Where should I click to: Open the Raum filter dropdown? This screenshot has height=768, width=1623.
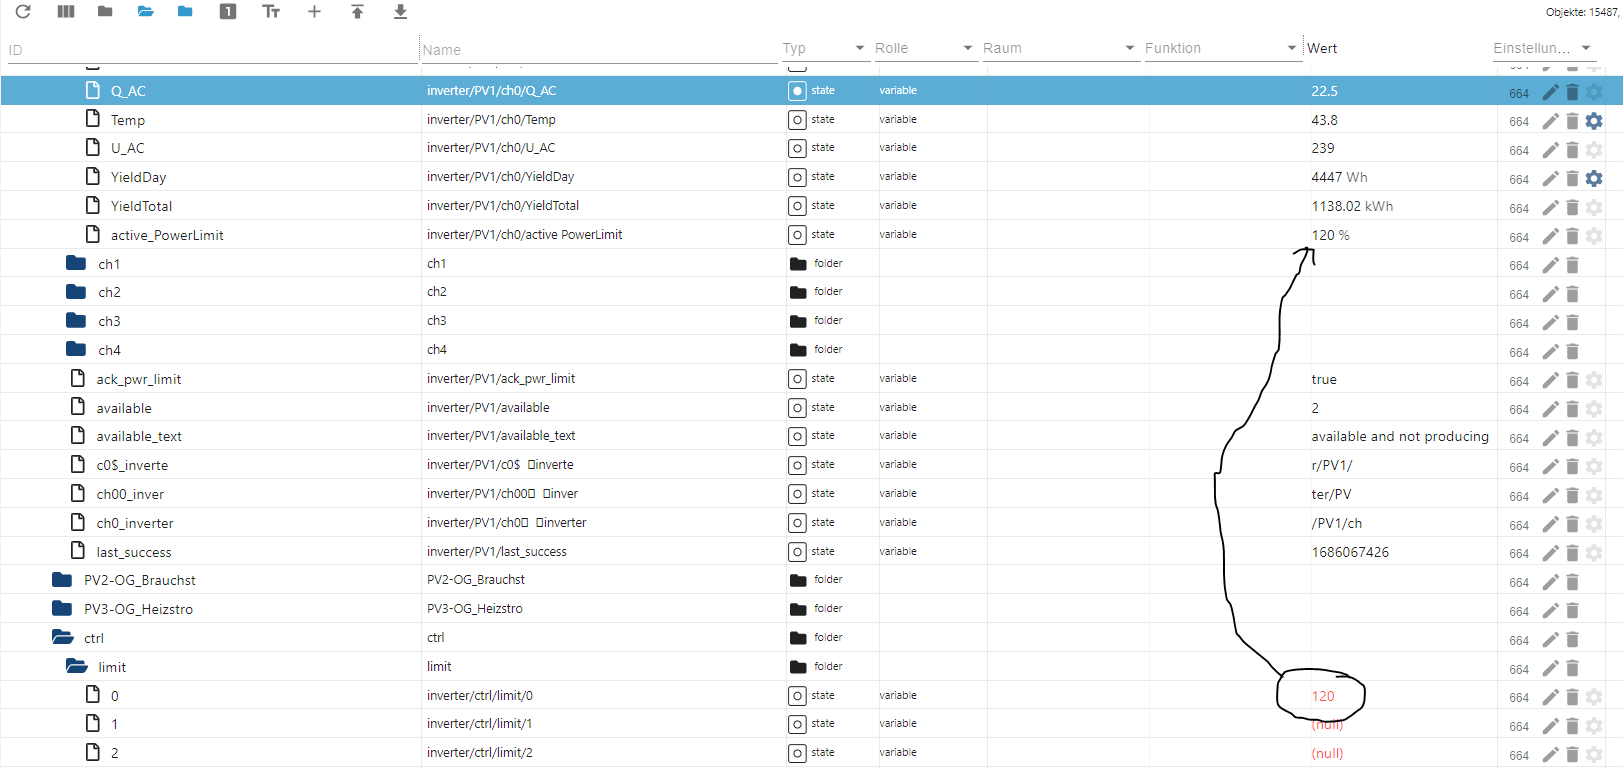click(x=1130, y=48)
